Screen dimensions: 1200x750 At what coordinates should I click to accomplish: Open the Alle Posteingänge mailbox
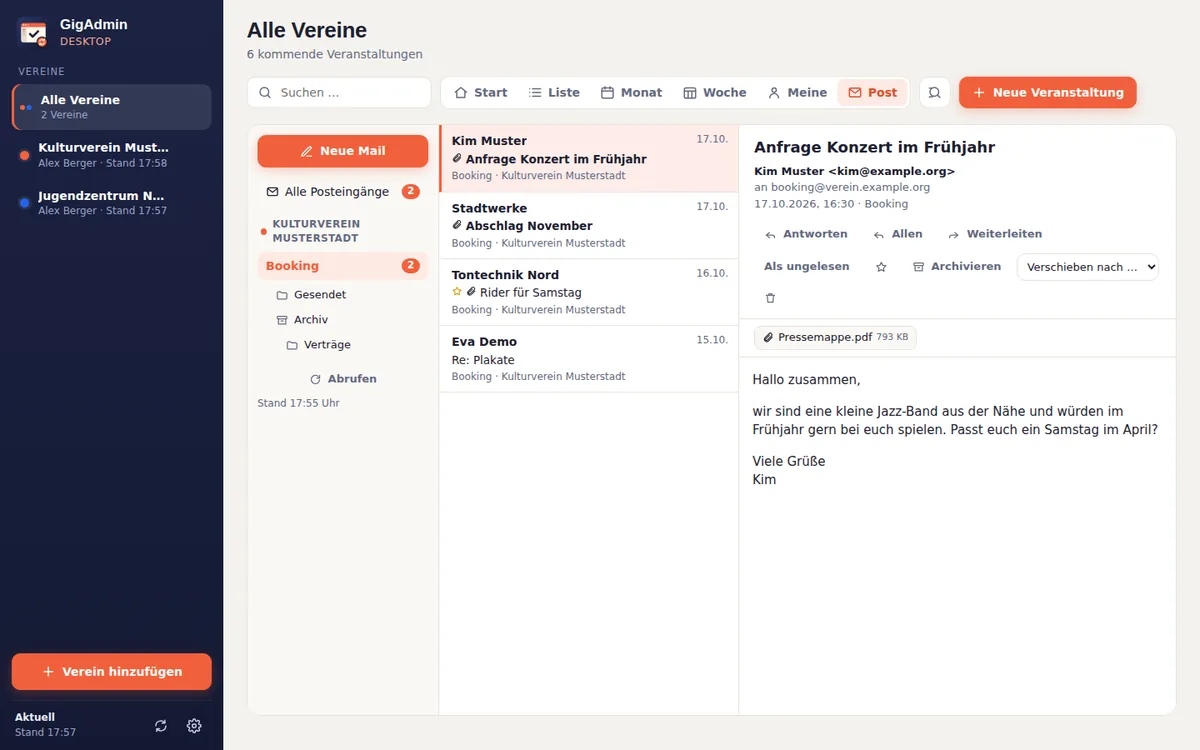[343, 191]
